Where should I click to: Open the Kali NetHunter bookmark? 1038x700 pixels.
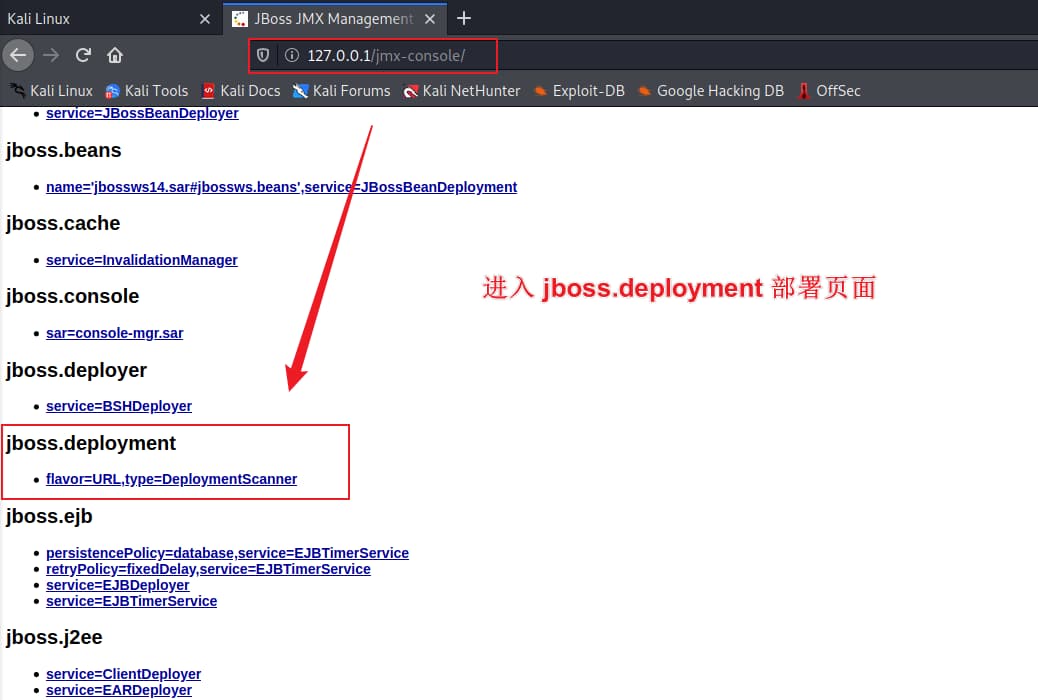pos(462,91)
